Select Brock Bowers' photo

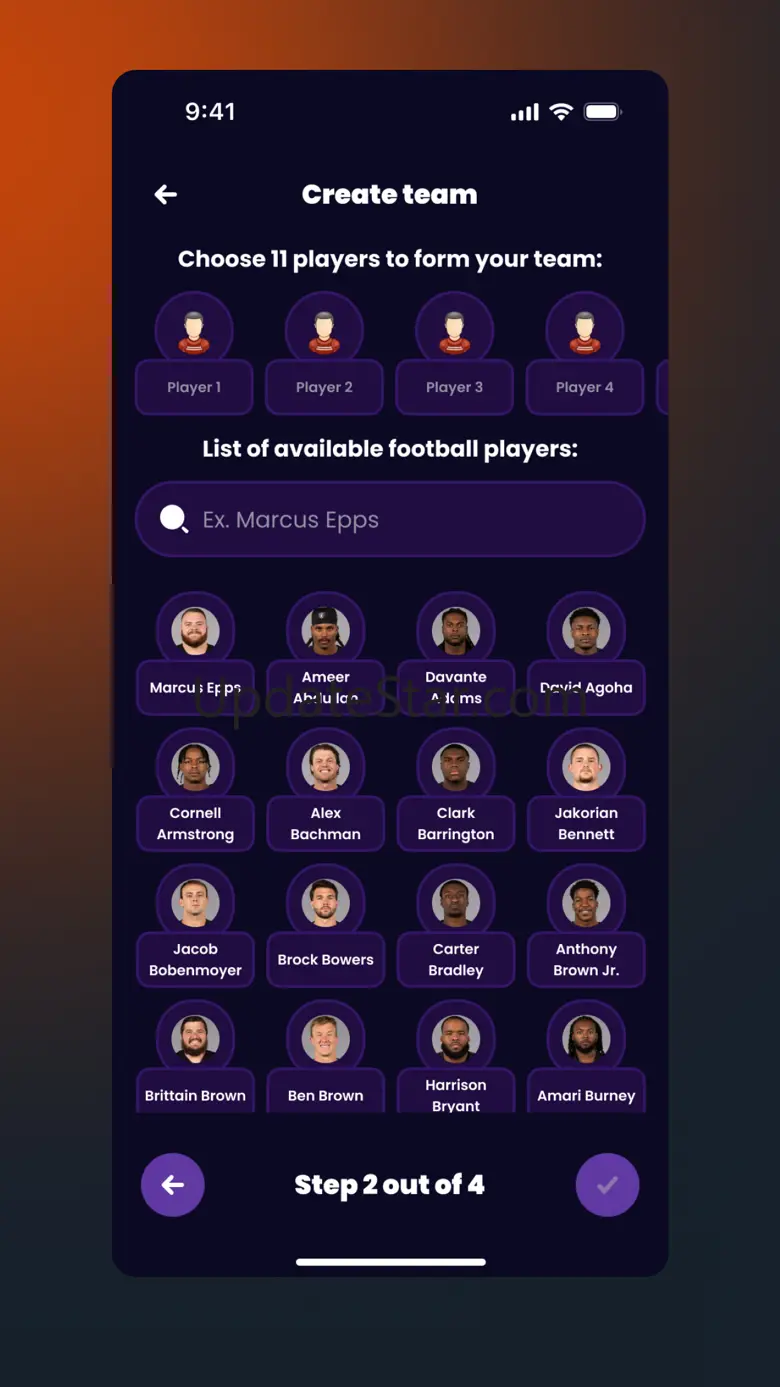[x=325, y=903]
